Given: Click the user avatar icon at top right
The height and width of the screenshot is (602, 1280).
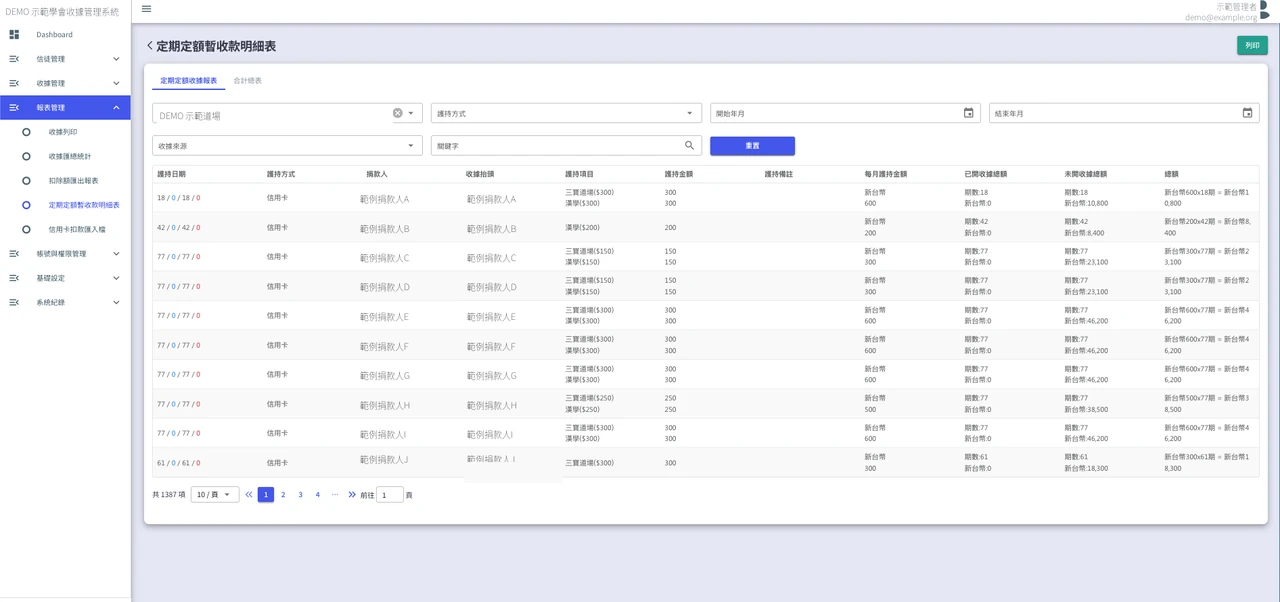Looking at the screenshot, I should pyautogui.click(x=1265, y=10).
